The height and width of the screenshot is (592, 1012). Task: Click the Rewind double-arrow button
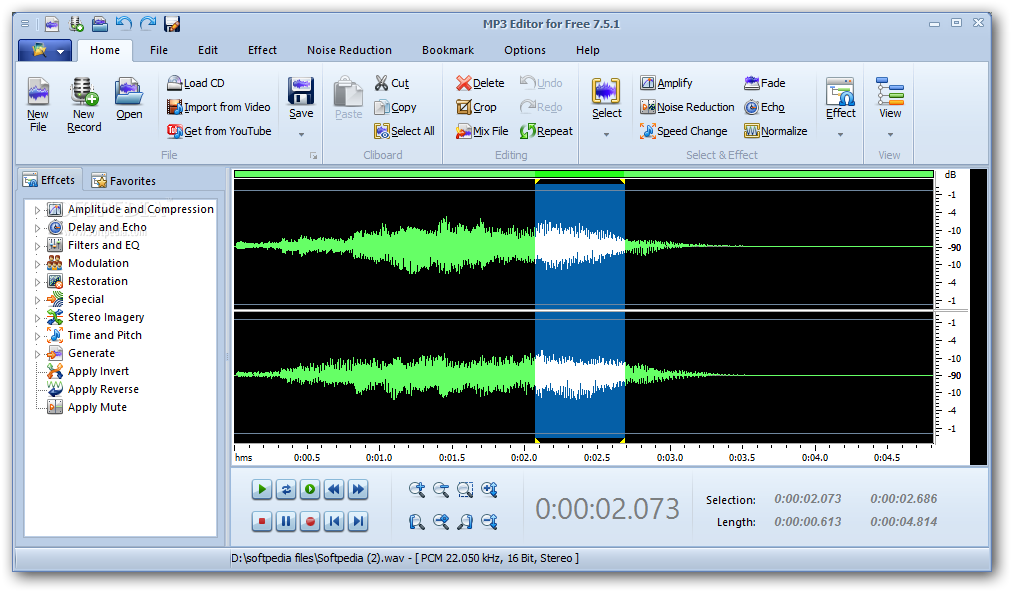click(334, 489)
